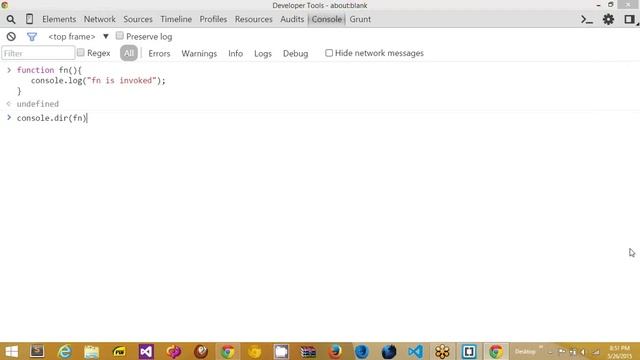Enable the Regex checkbox
The width and height of the screenshot is (640, 360).
click(80, 52)
